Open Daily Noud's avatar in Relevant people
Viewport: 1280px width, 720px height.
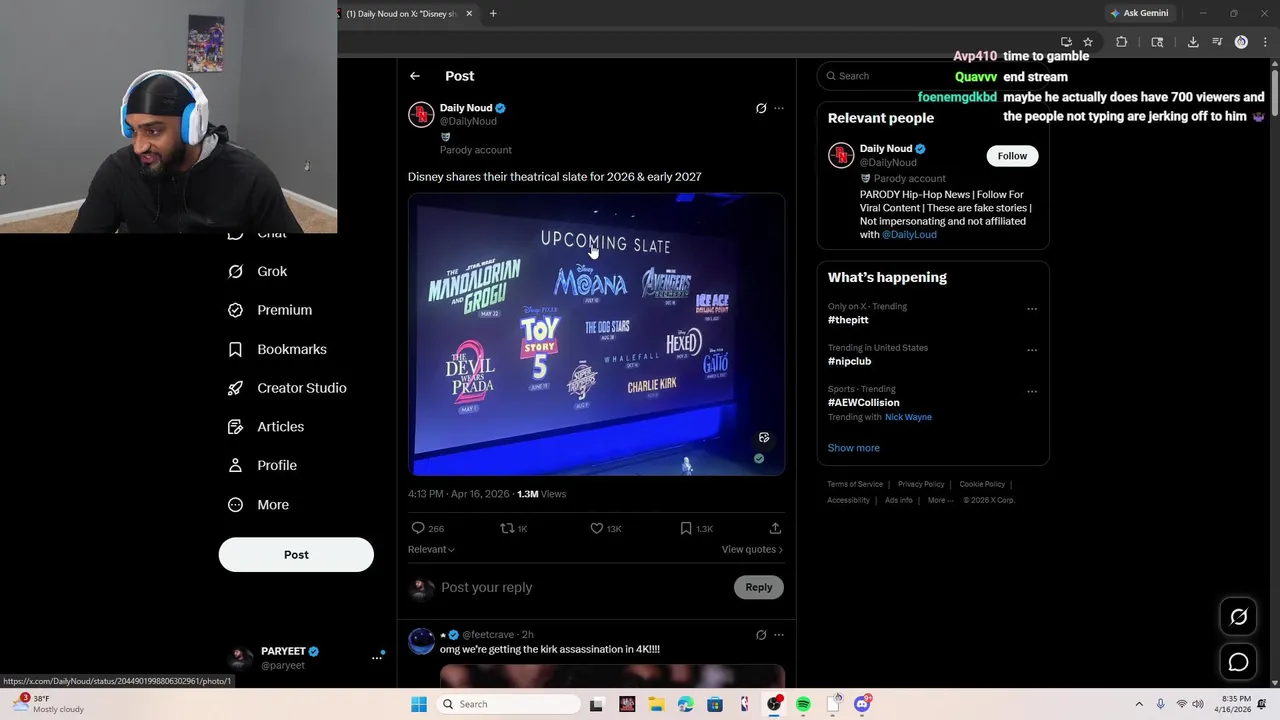[x=841, y=155]
